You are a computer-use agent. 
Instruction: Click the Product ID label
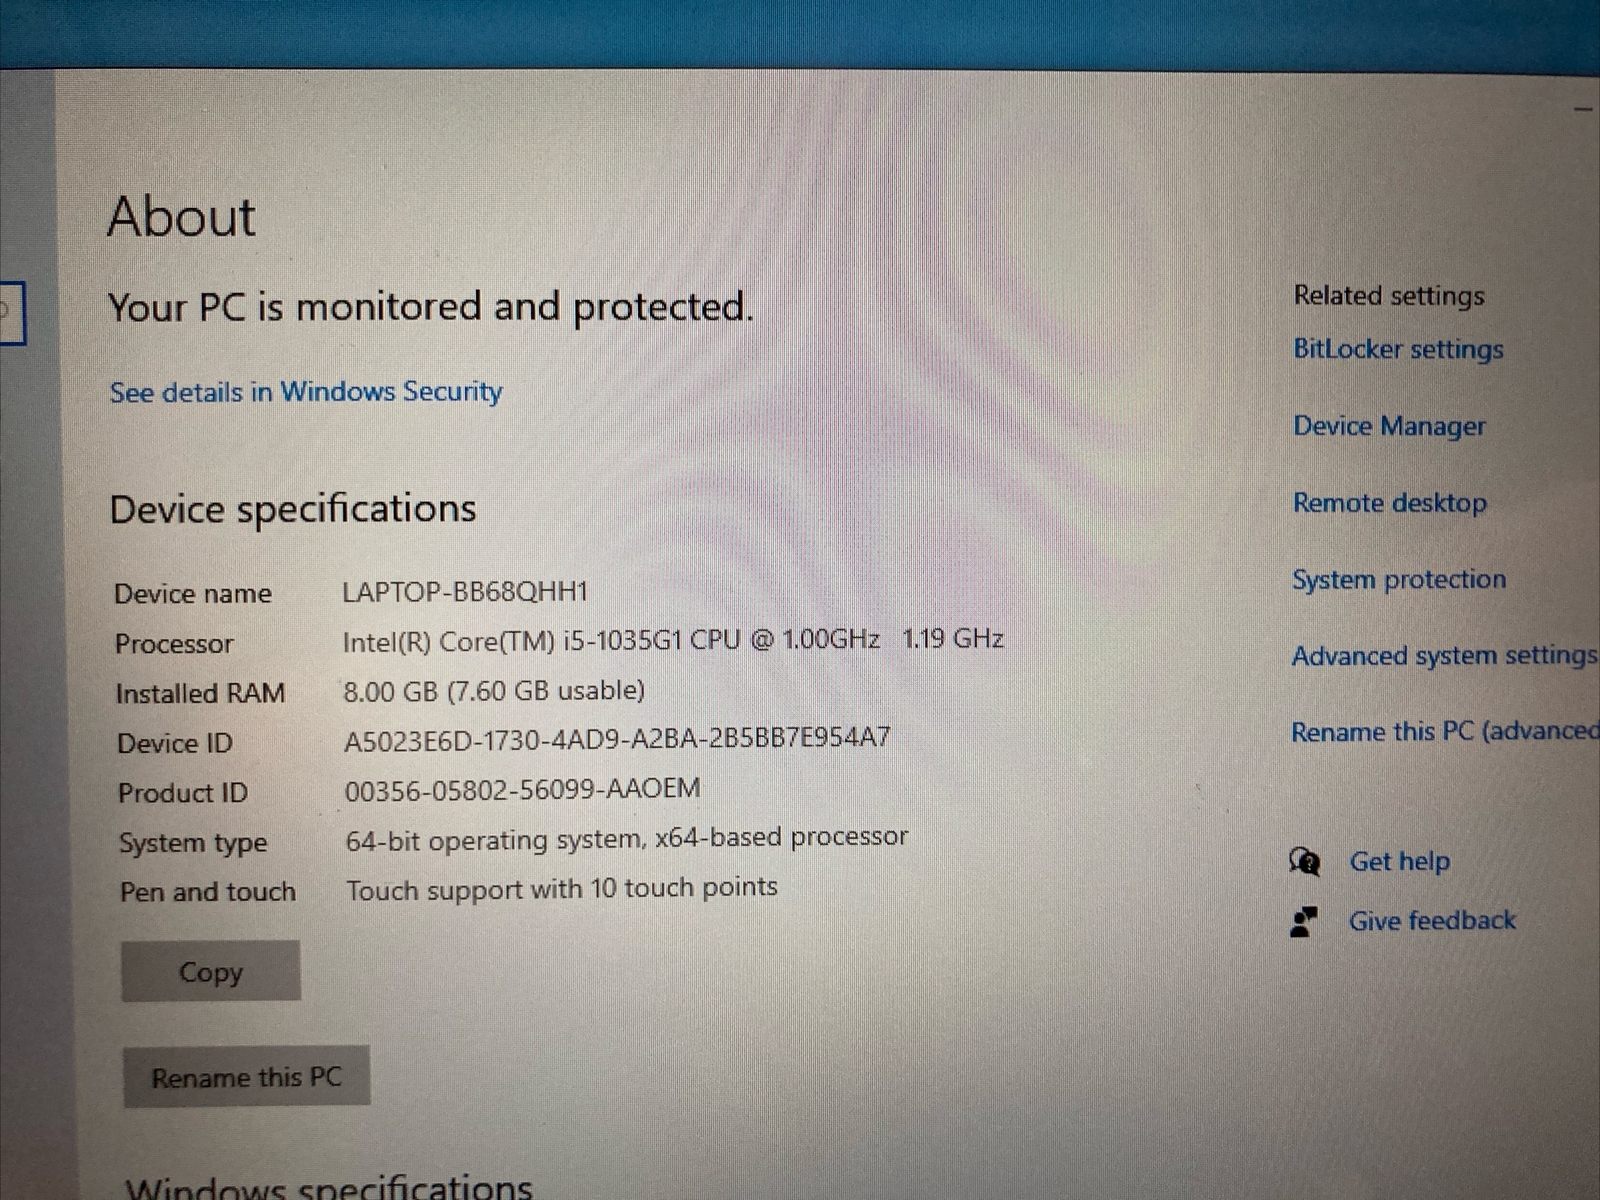[183, 794]
